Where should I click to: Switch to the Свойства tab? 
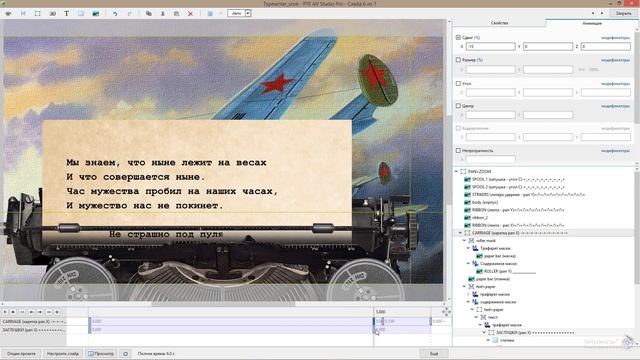[x=499, y=23]
